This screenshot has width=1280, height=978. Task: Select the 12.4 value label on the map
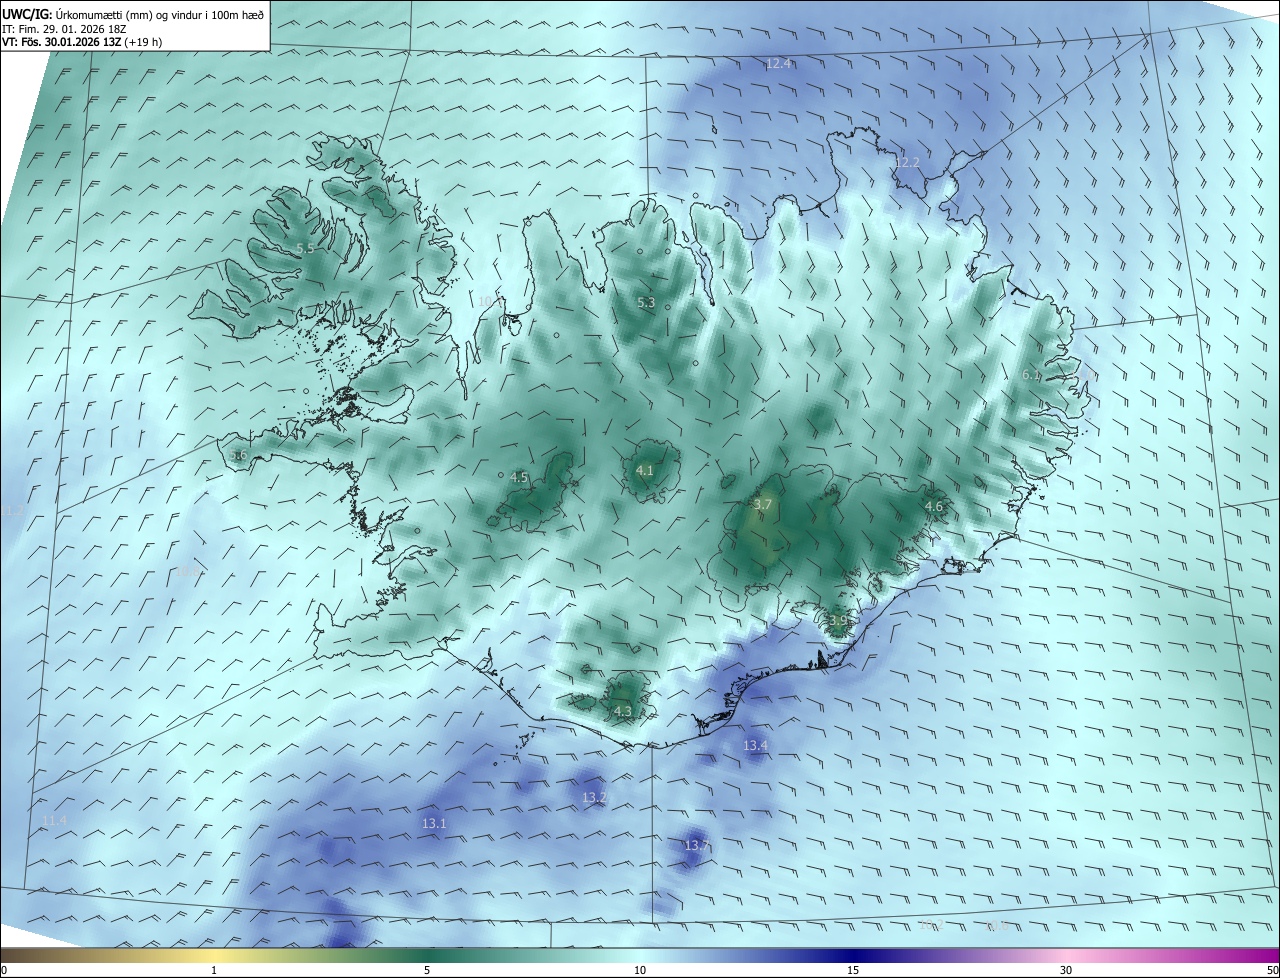click(x=778, y=64)
